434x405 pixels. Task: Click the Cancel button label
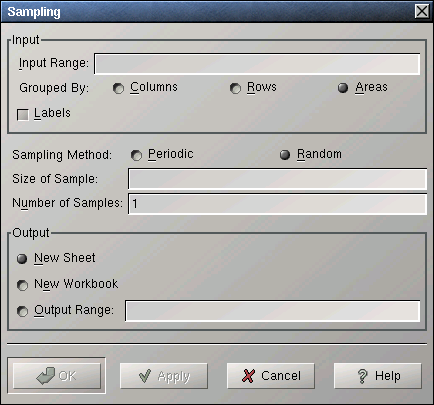(x=281, y=376)
